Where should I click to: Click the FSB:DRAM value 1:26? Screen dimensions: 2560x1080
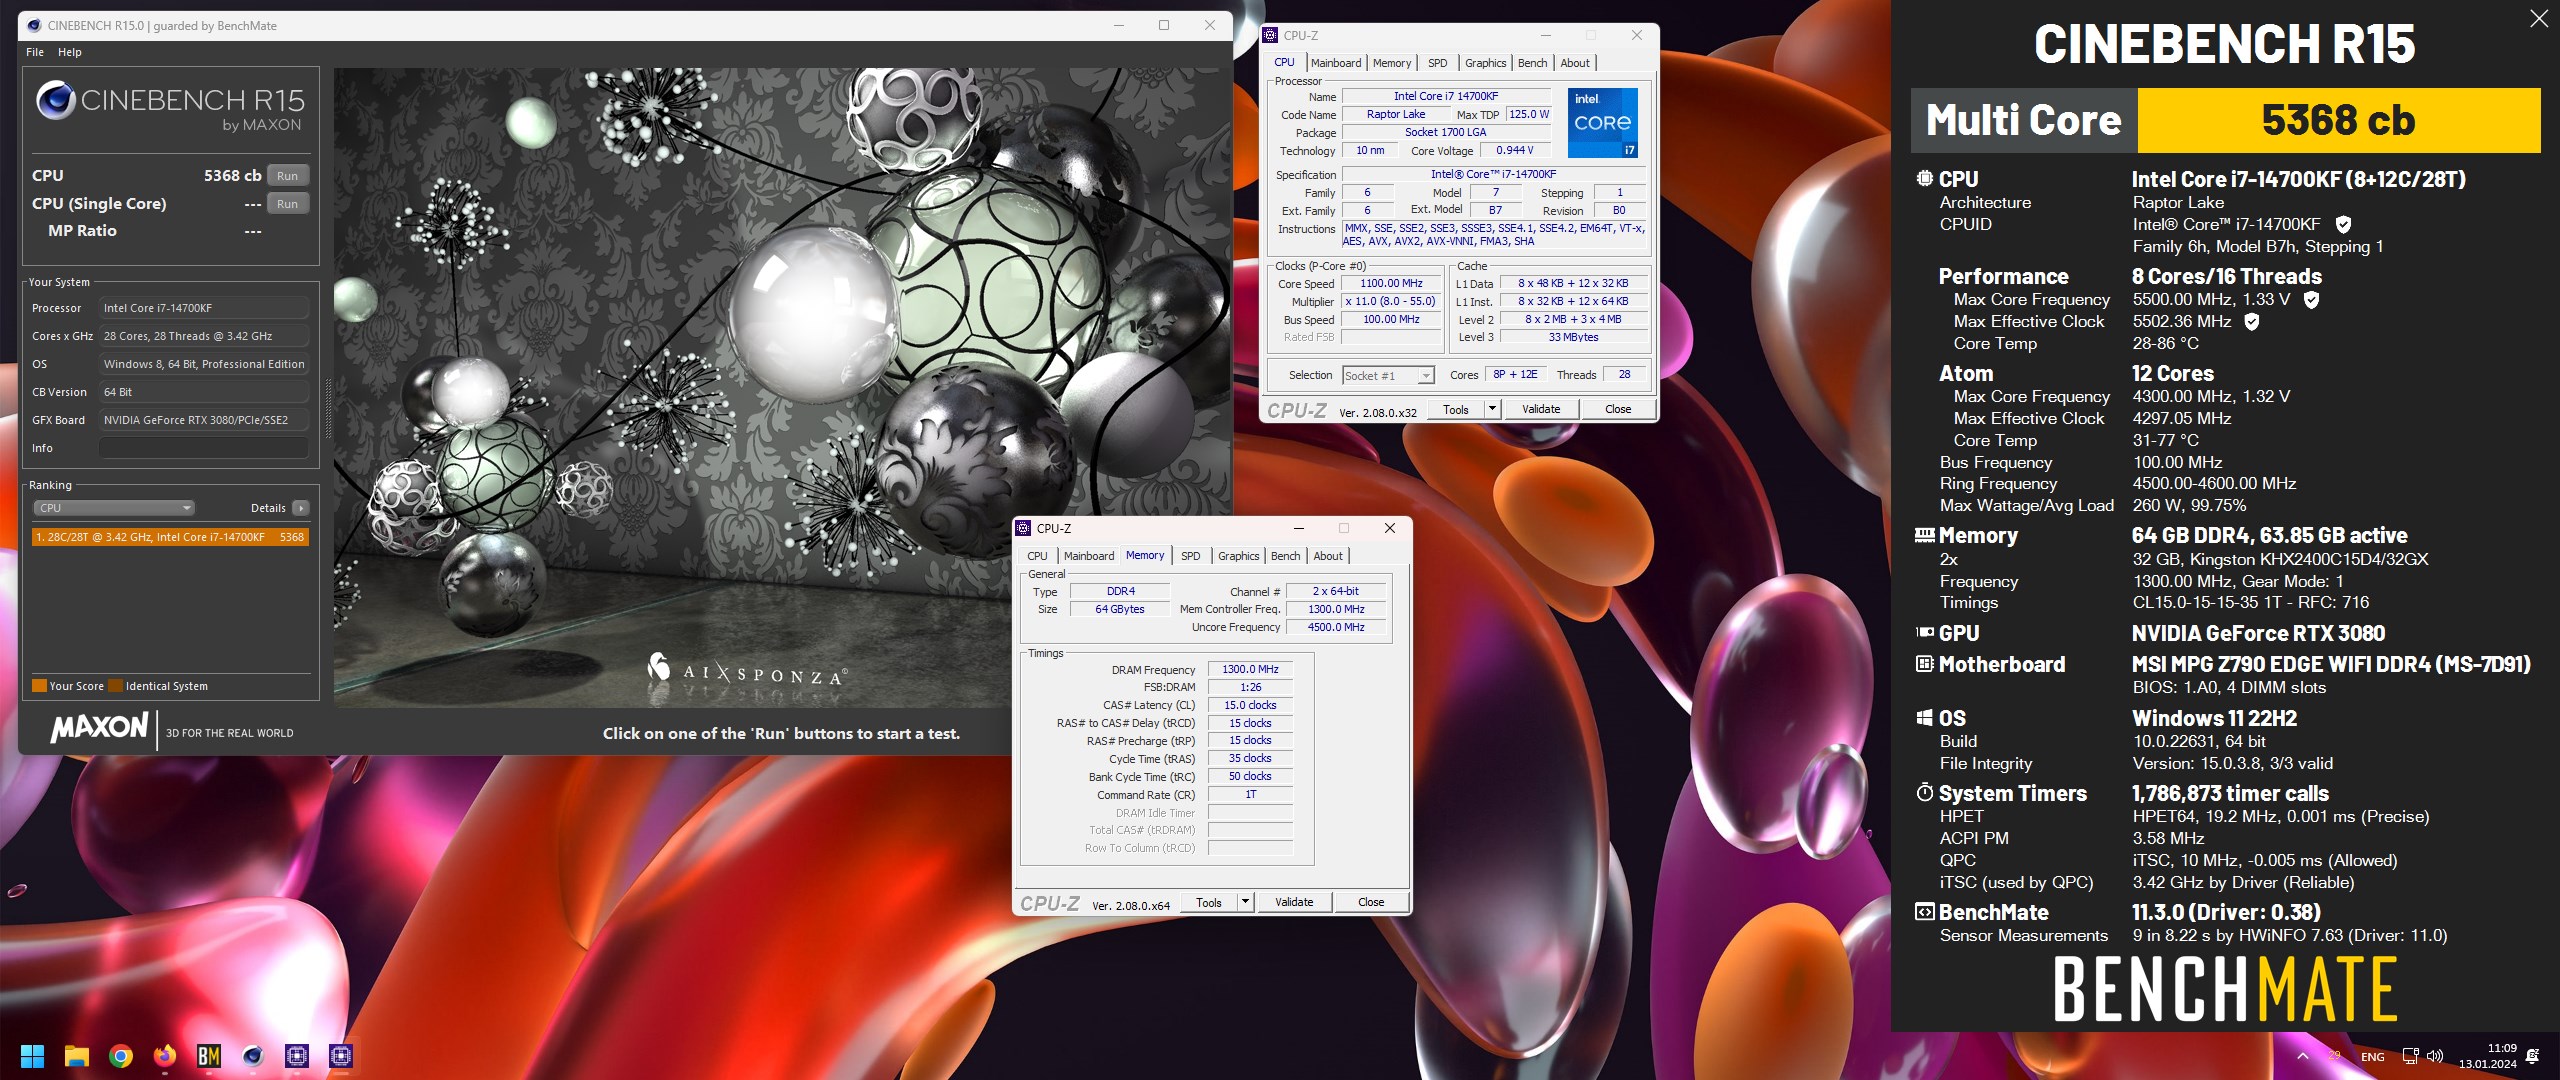tap(1250, 688)
